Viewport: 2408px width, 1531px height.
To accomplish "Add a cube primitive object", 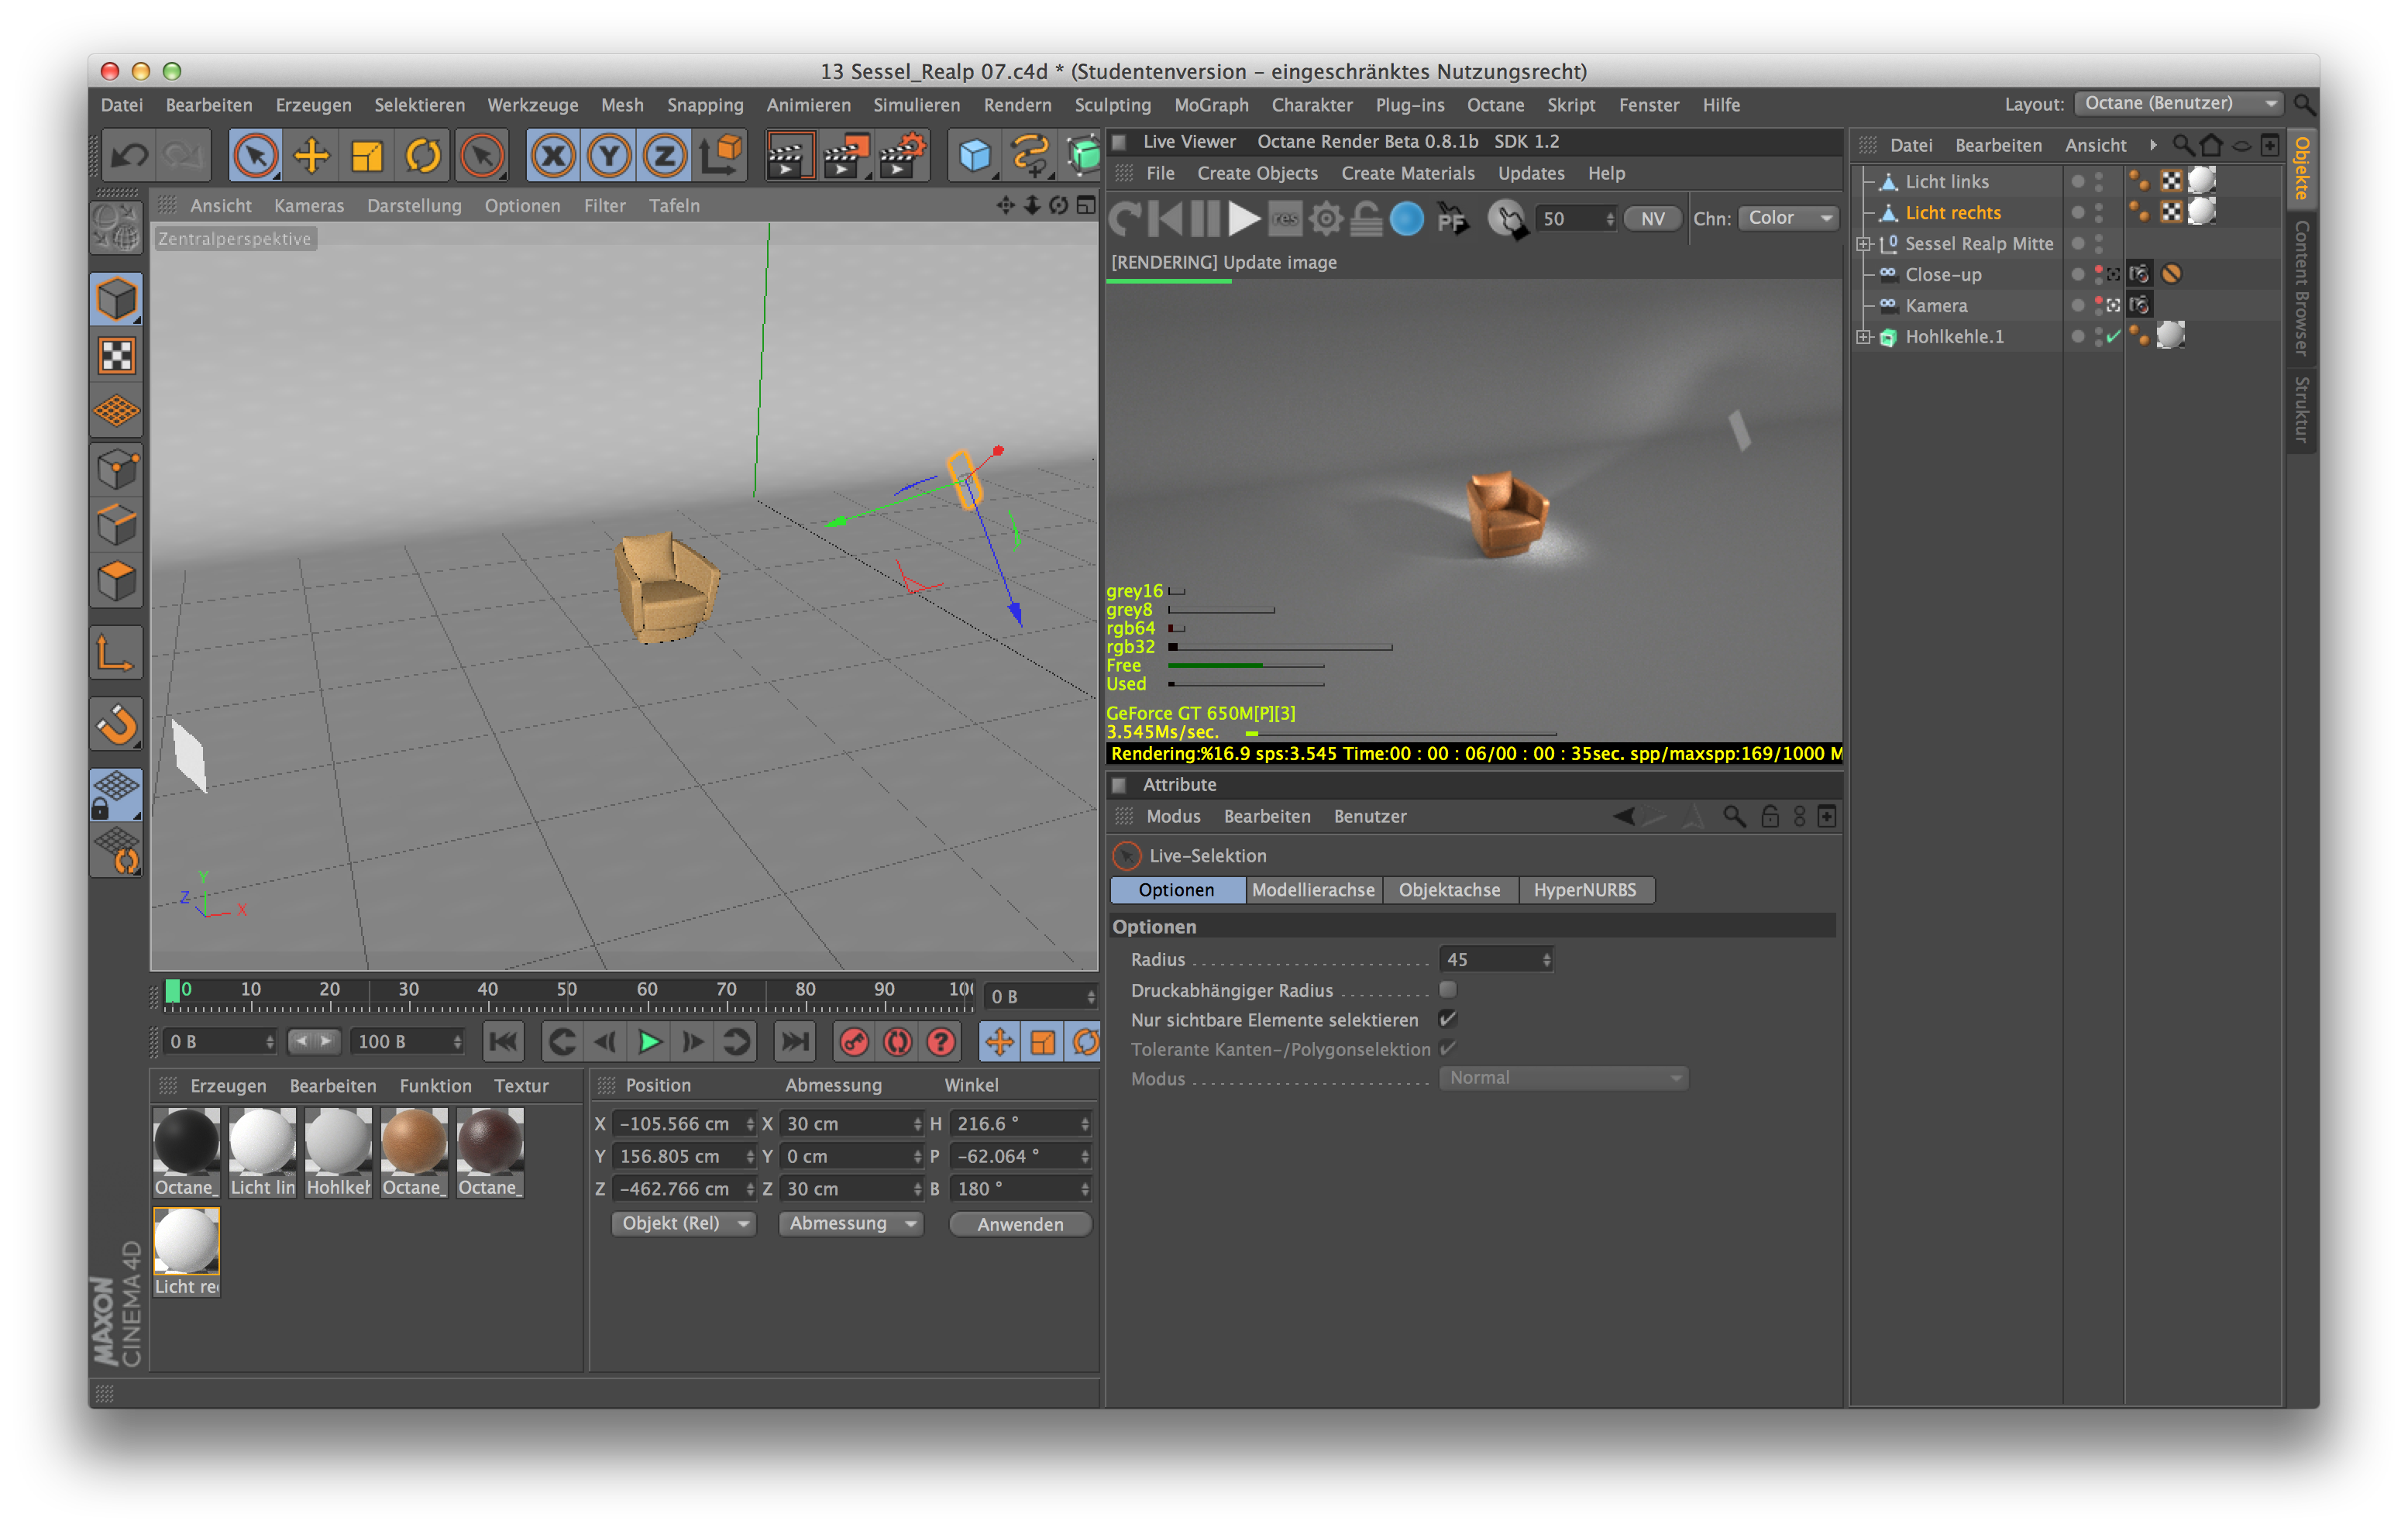I will click(973, 156).
